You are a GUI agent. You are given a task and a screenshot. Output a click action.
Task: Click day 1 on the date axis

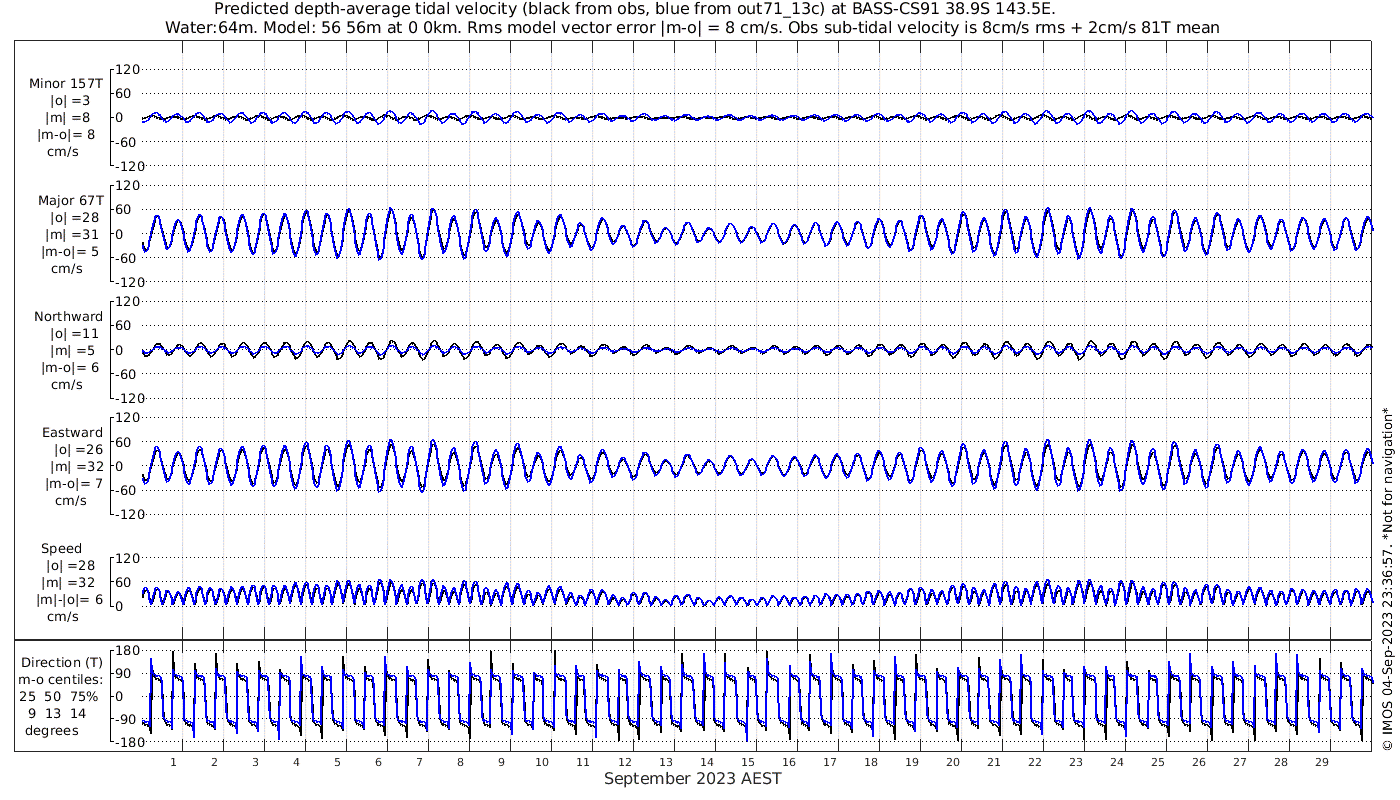pyautogui.click(x=173, y=762)
